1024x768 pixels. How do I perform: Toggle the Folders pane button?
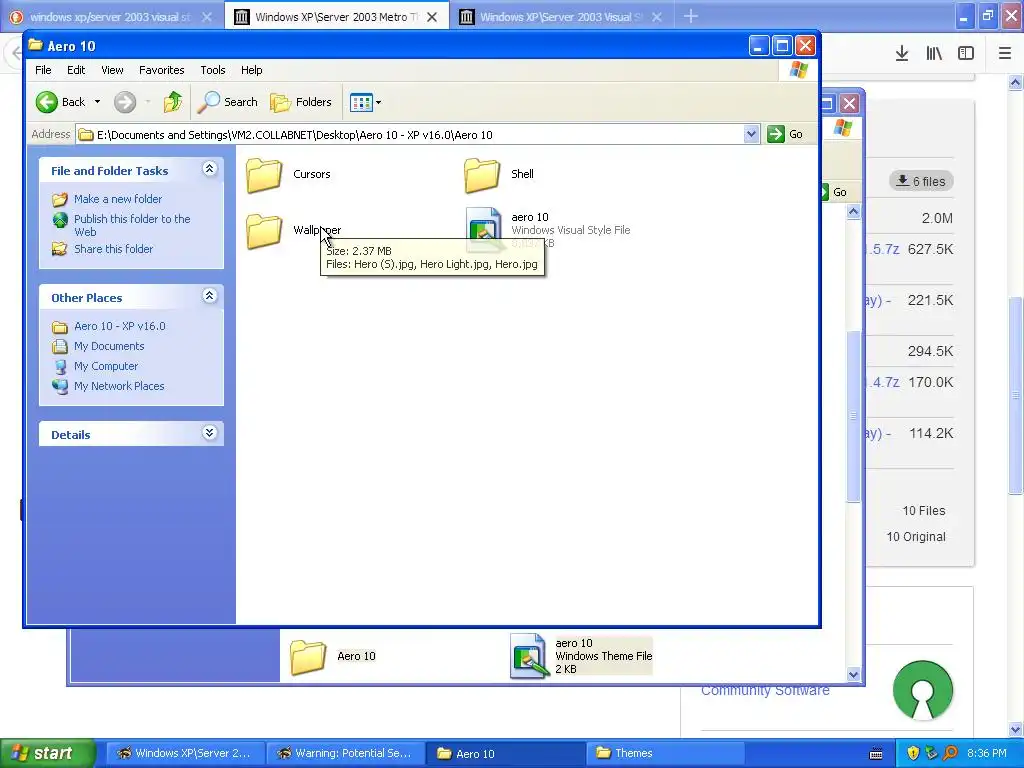(301, 102)
